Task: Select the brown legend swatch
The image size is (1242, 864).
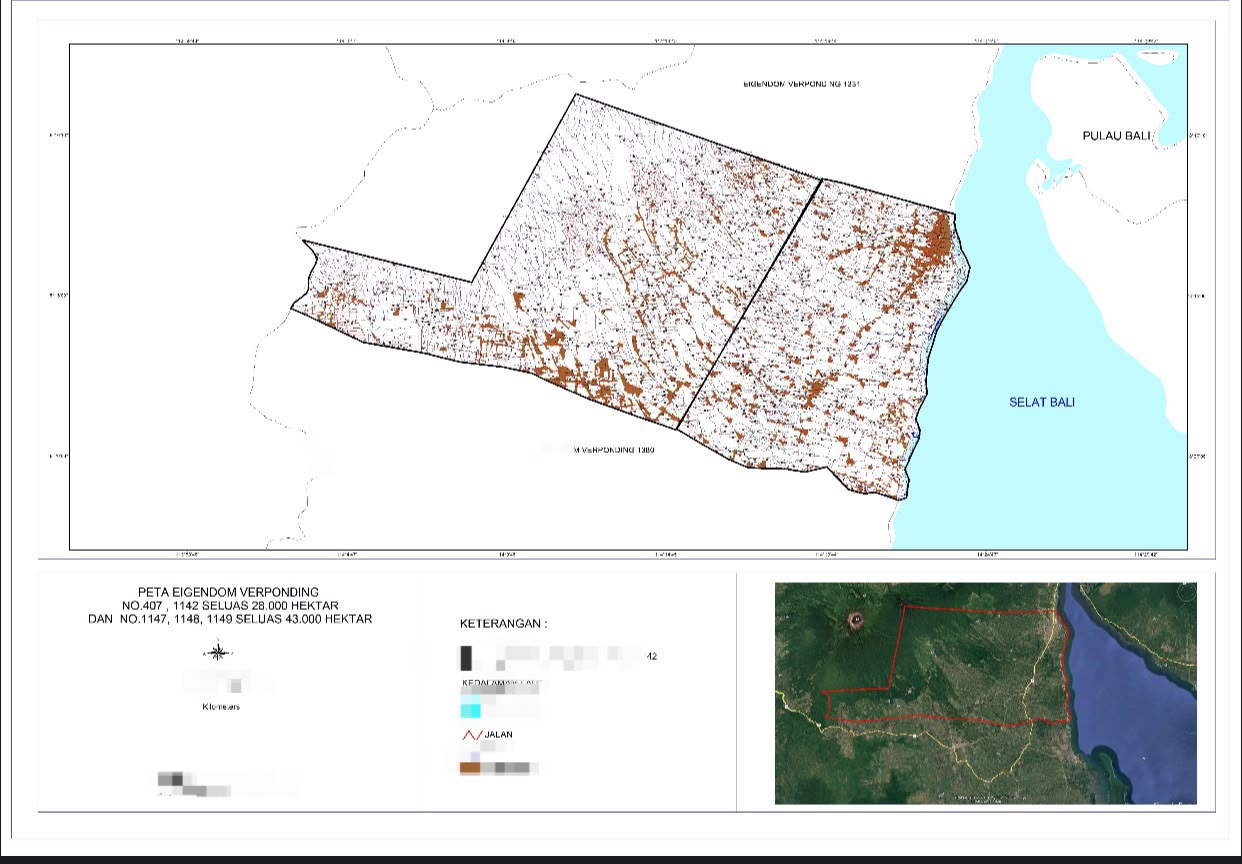Action: tap(470, 768)
